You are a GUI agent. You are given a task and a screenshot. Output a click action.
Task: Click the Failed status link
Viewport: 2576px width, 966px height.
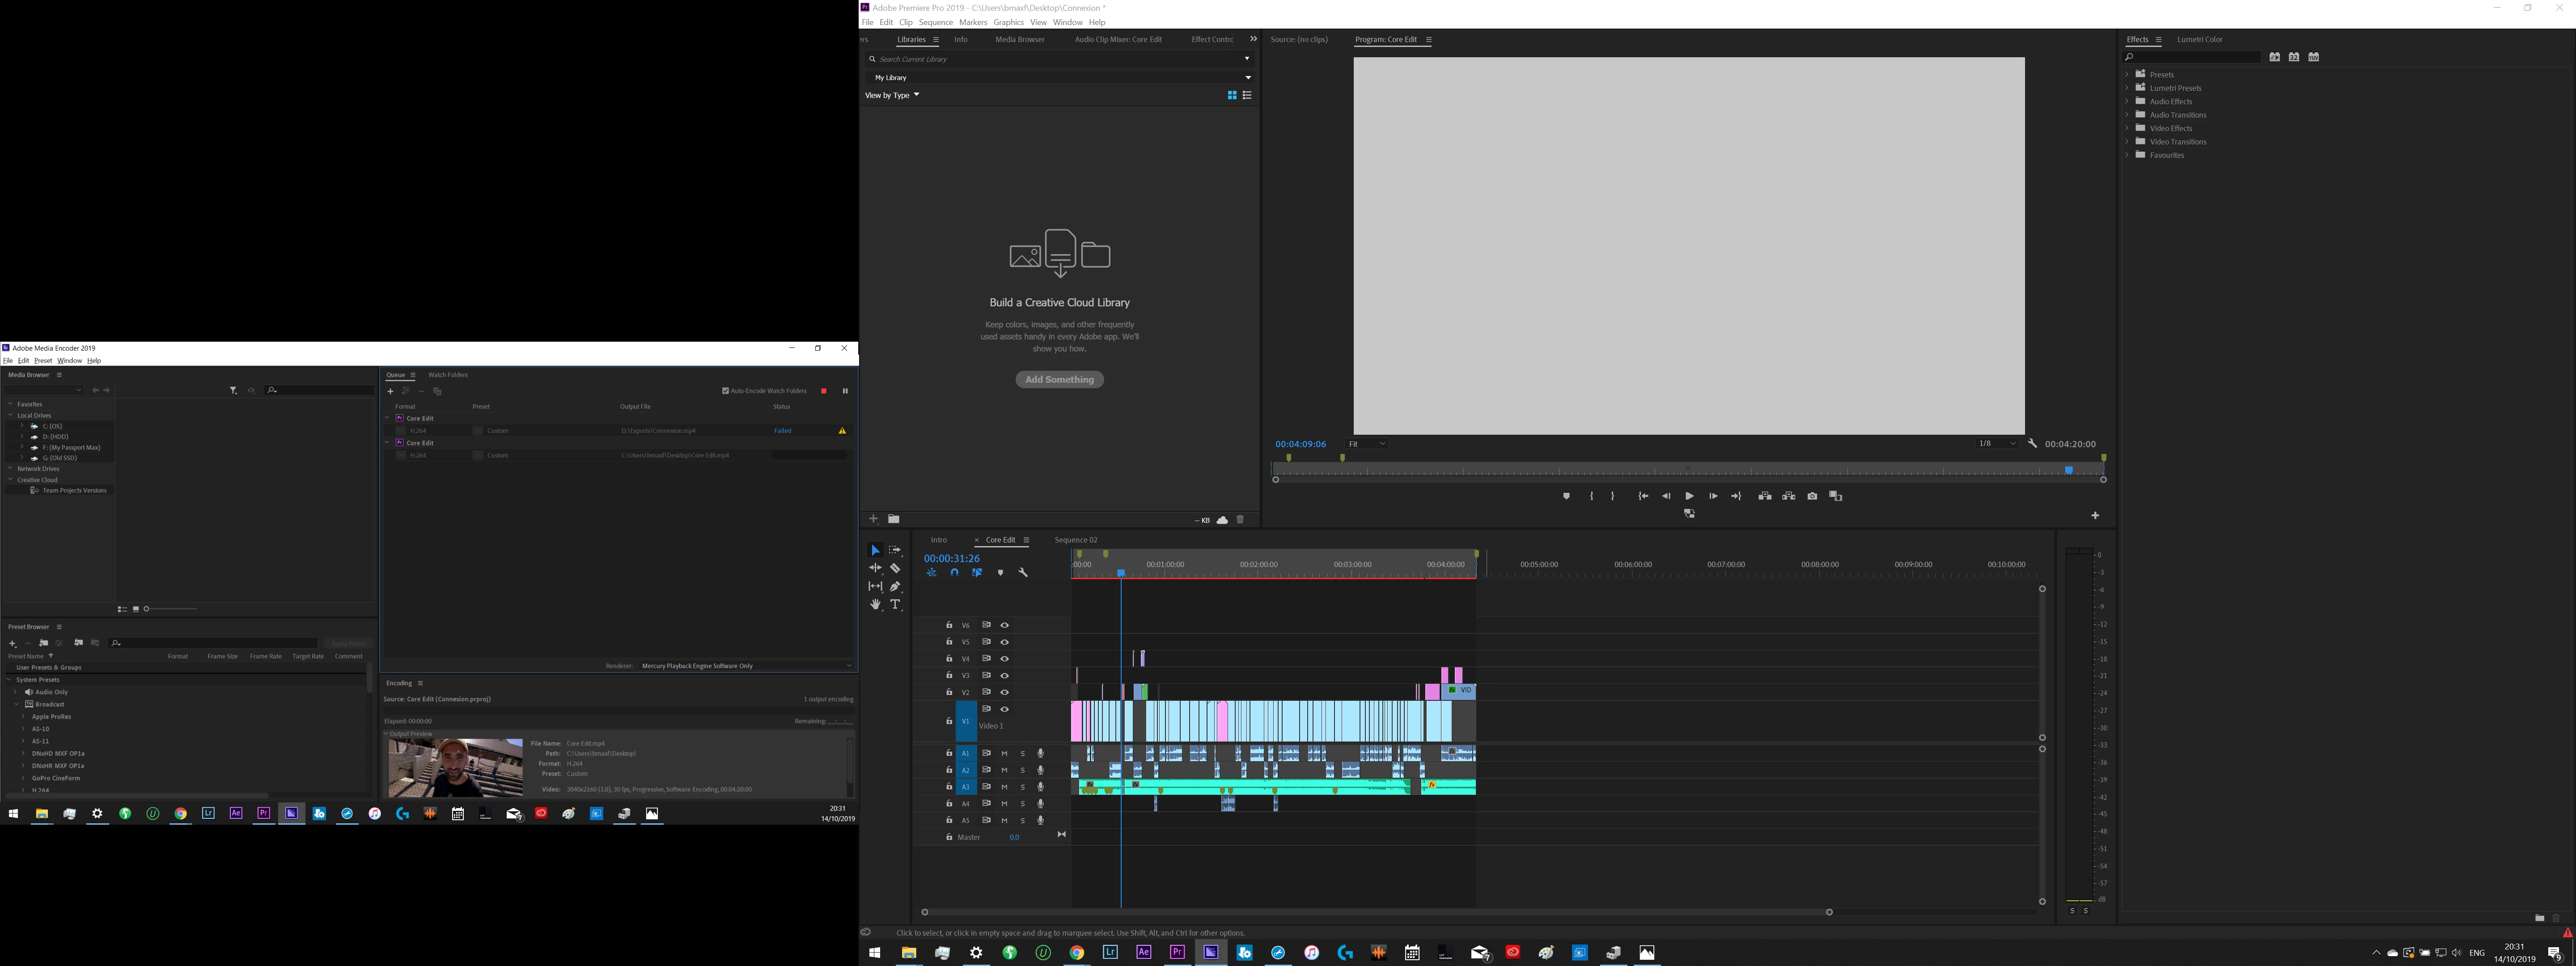pos(782,431)
